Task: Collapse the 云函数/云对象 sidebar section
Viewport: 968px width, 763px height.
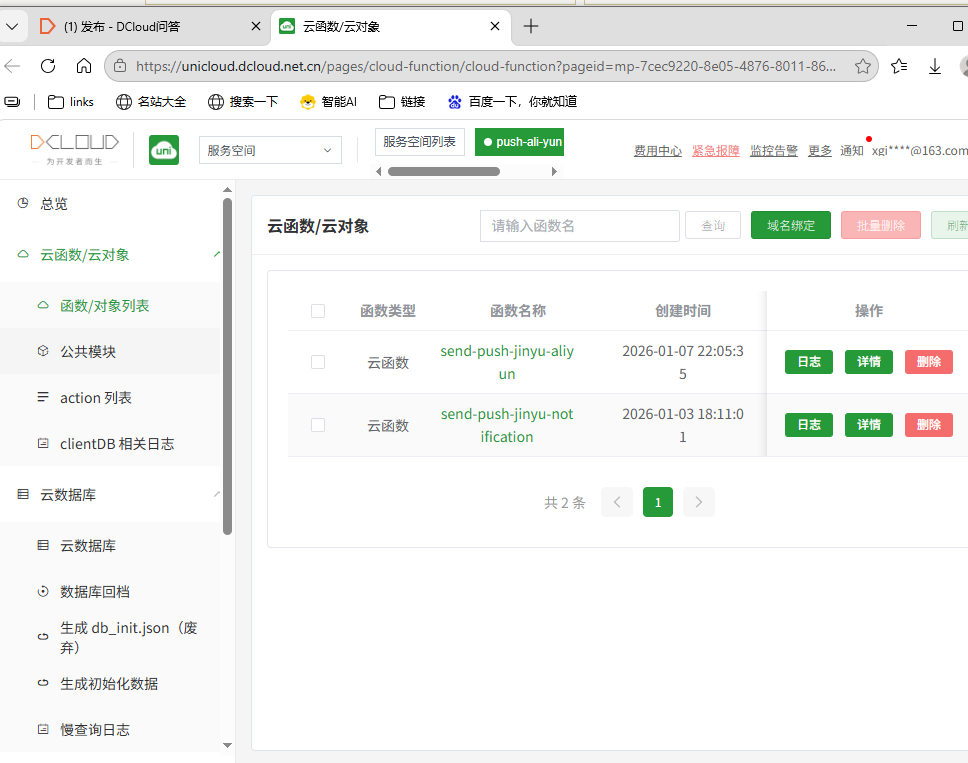Action: click(217, 254)
